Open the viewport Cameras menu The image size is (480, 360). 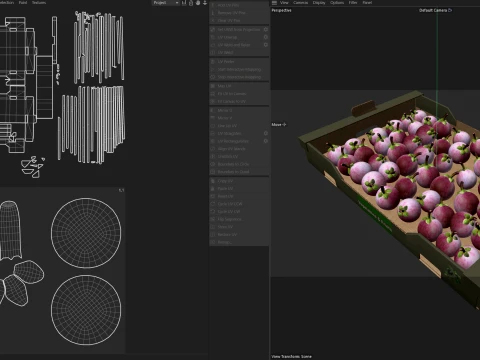(300, 3)
